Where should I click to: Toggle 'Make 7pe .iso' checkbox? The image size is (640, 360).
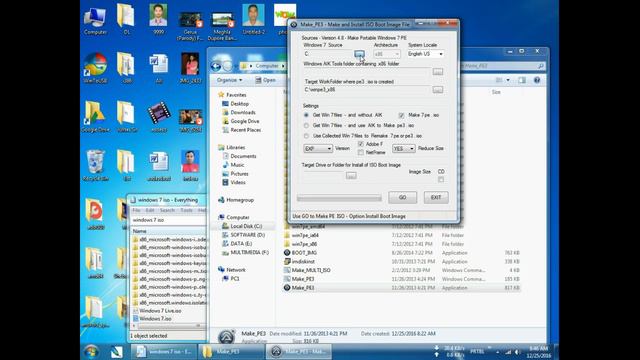pos(401,116)
